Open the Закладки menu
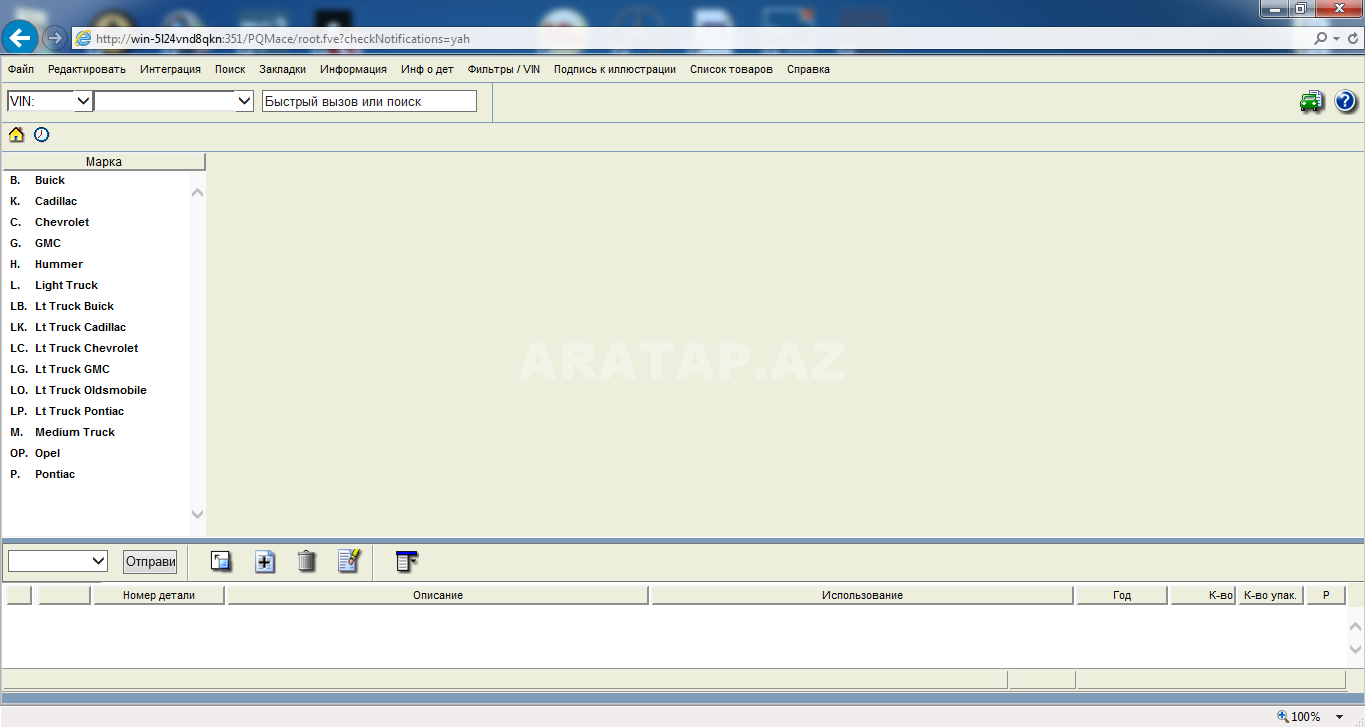This screenshot has width=1365, height=727. point(282,69)
